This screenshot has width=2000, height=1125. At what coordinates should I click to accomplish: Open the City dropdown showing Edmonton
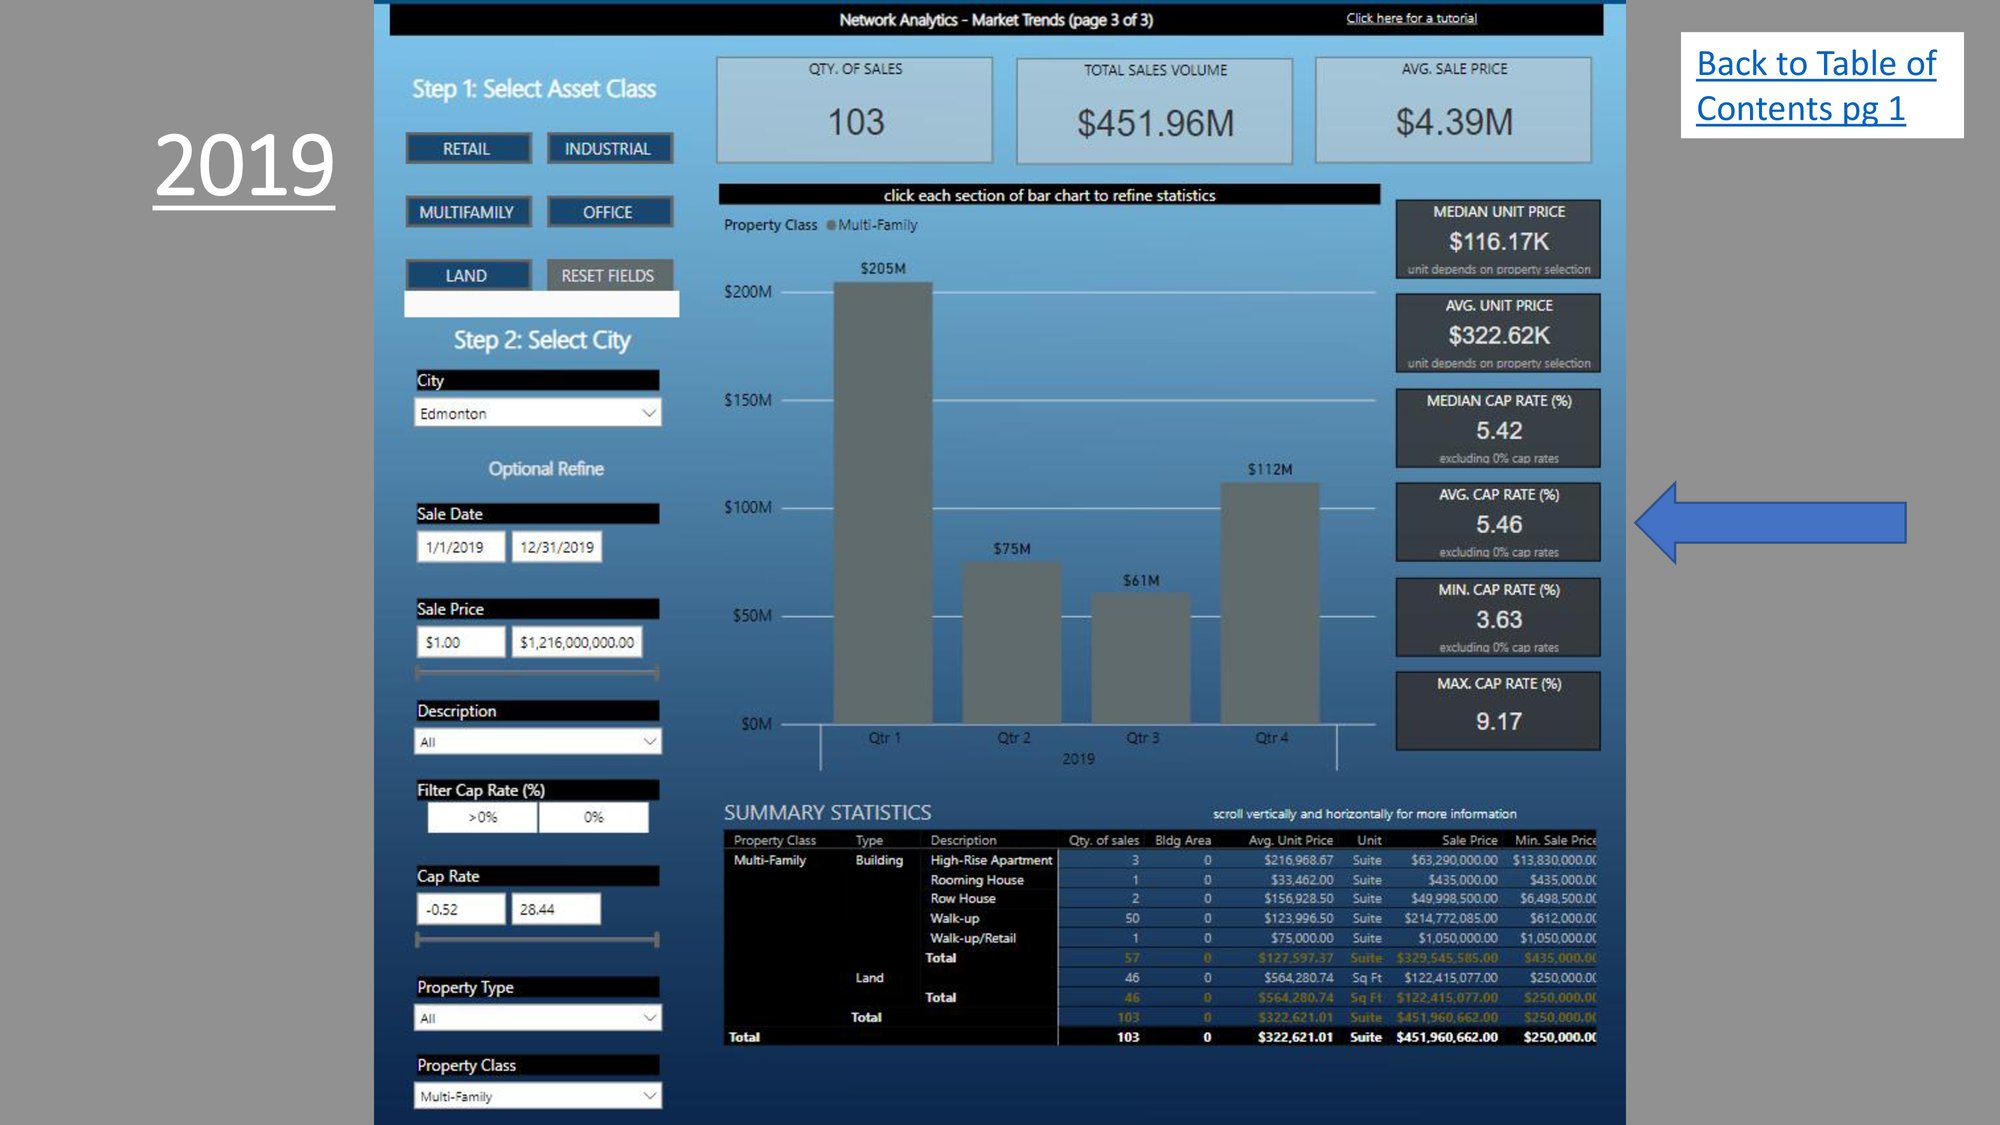538,413
